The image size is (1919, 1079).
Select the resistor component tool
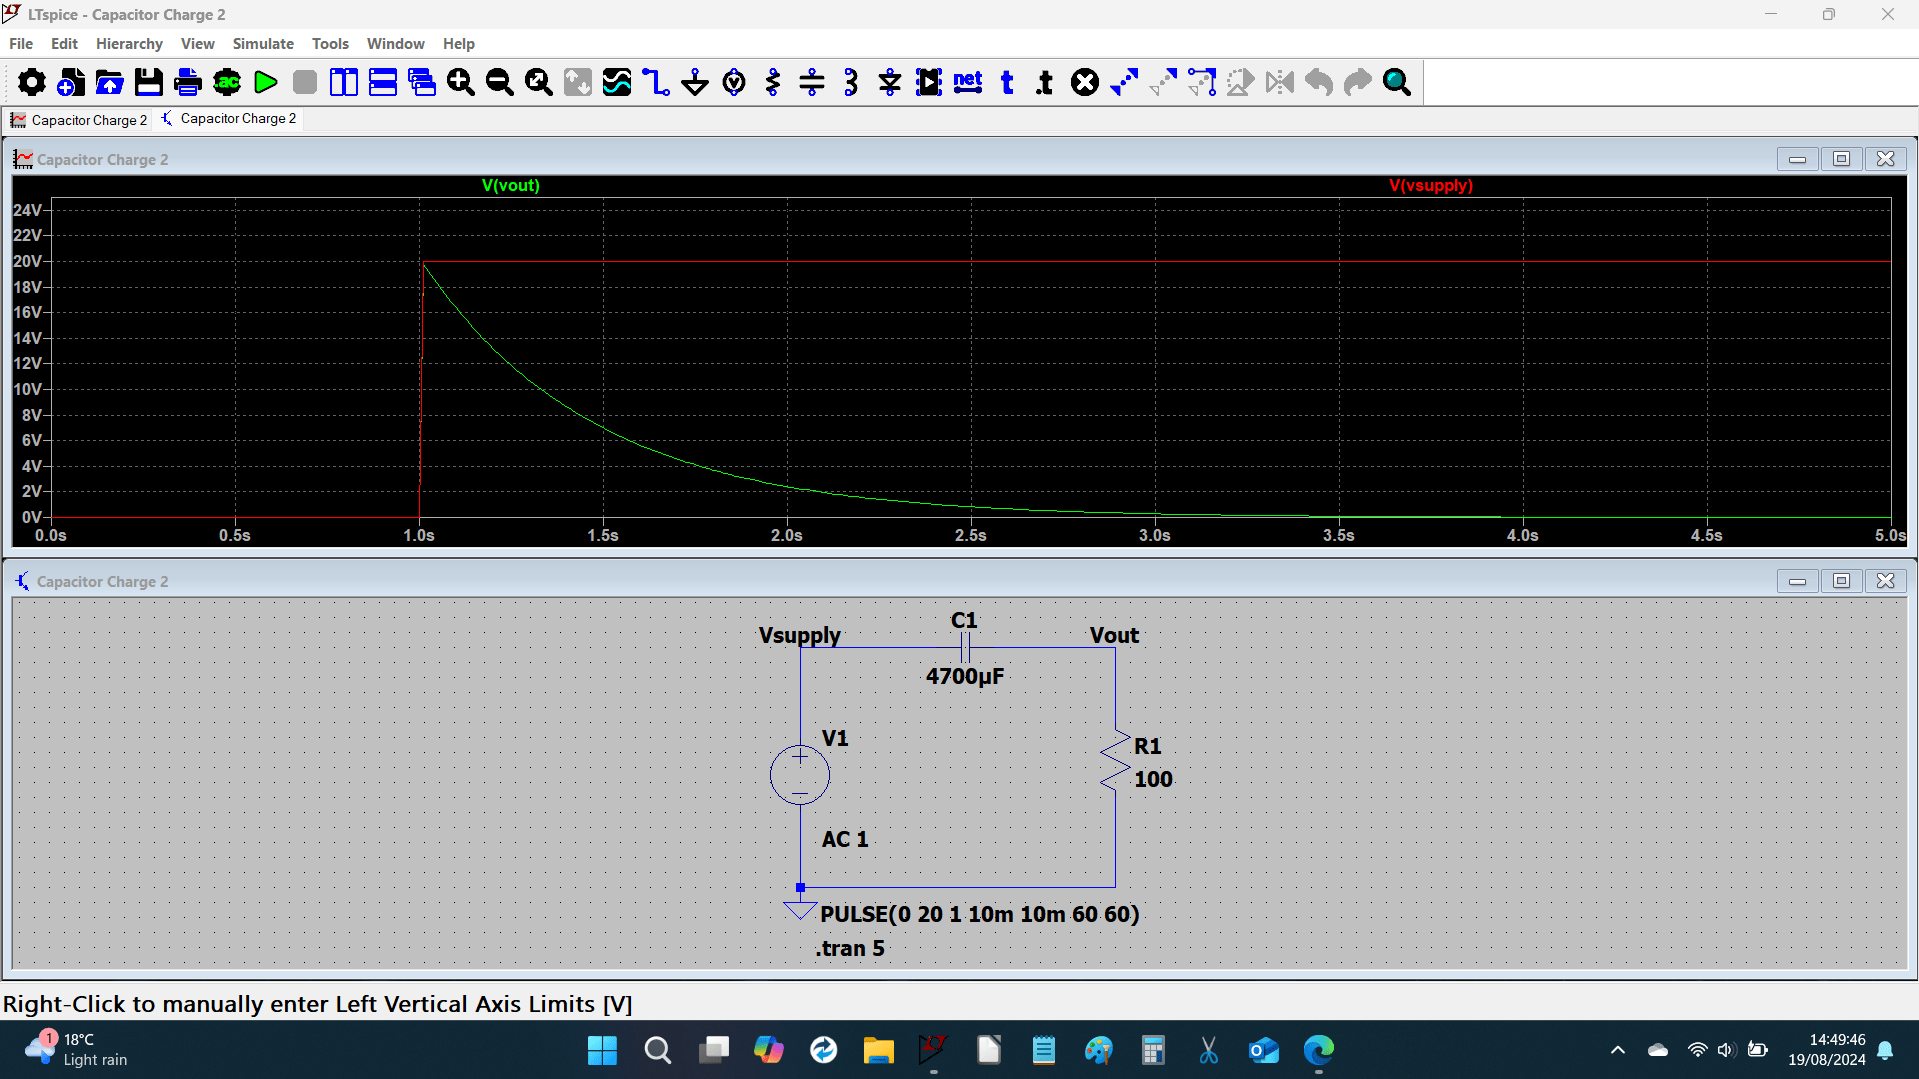point(773,82)
